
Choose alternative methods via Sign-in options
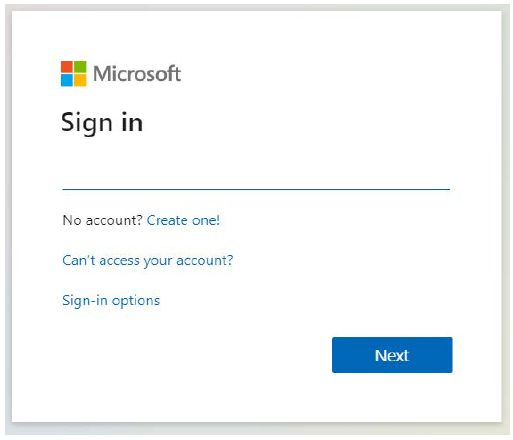[x=111, y=301]
